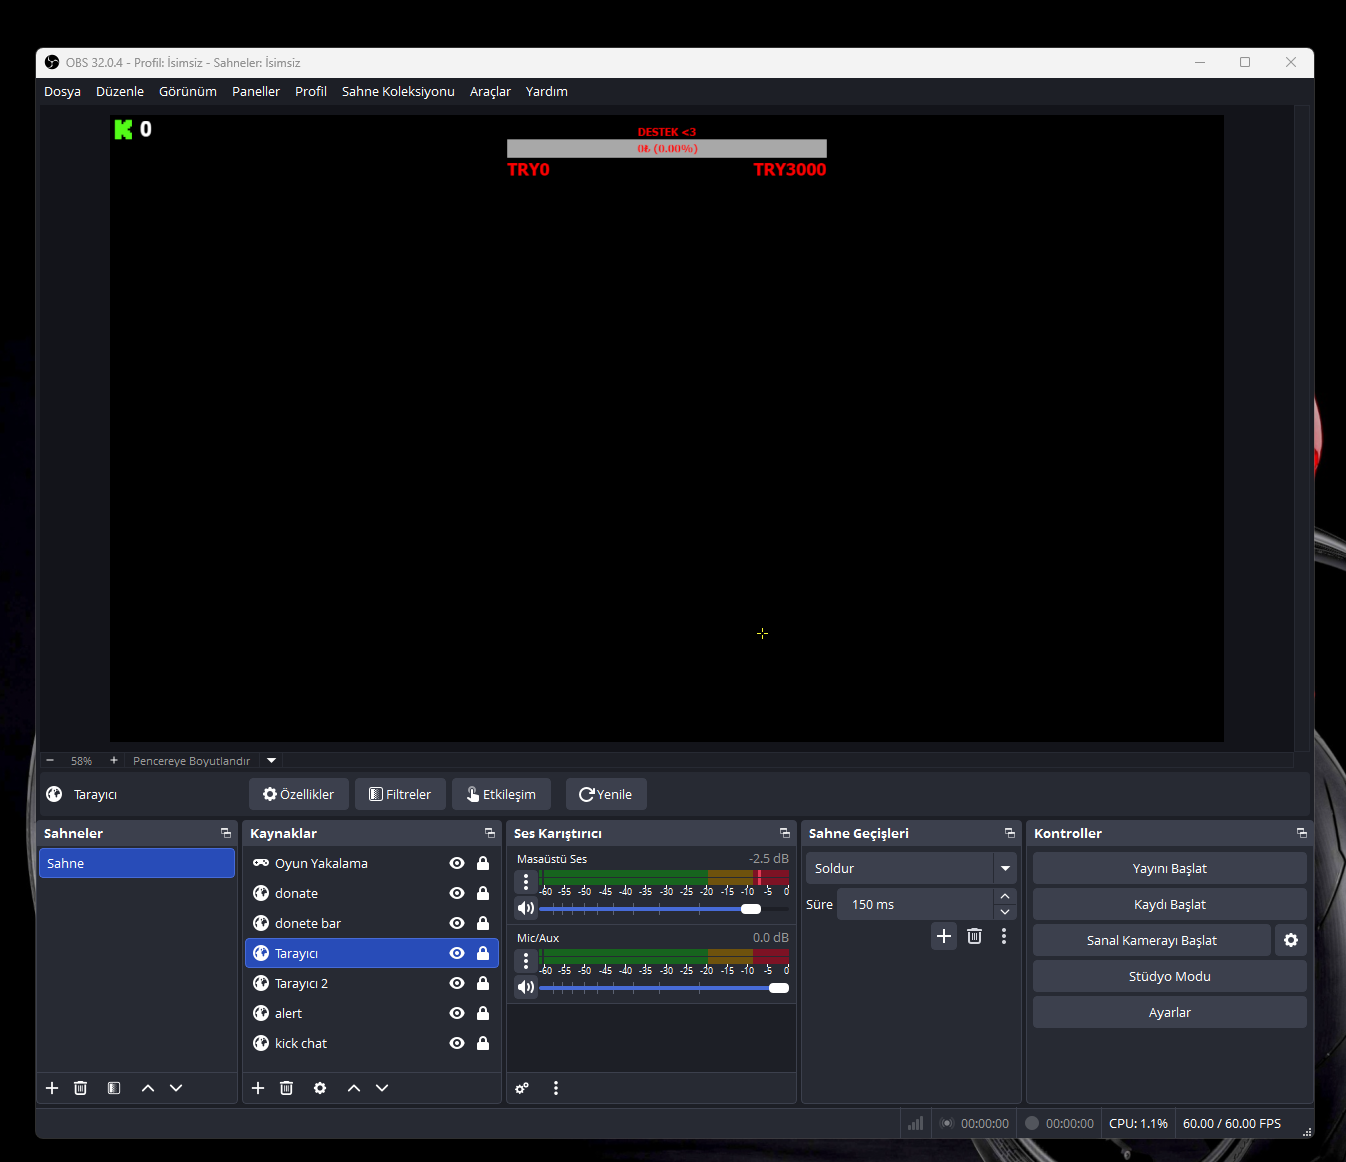Image resolution: width=1346 pixels, height=1162 pixels.
Task: Undock the Kaynaklar panel
Action: [x=490, y=833]
